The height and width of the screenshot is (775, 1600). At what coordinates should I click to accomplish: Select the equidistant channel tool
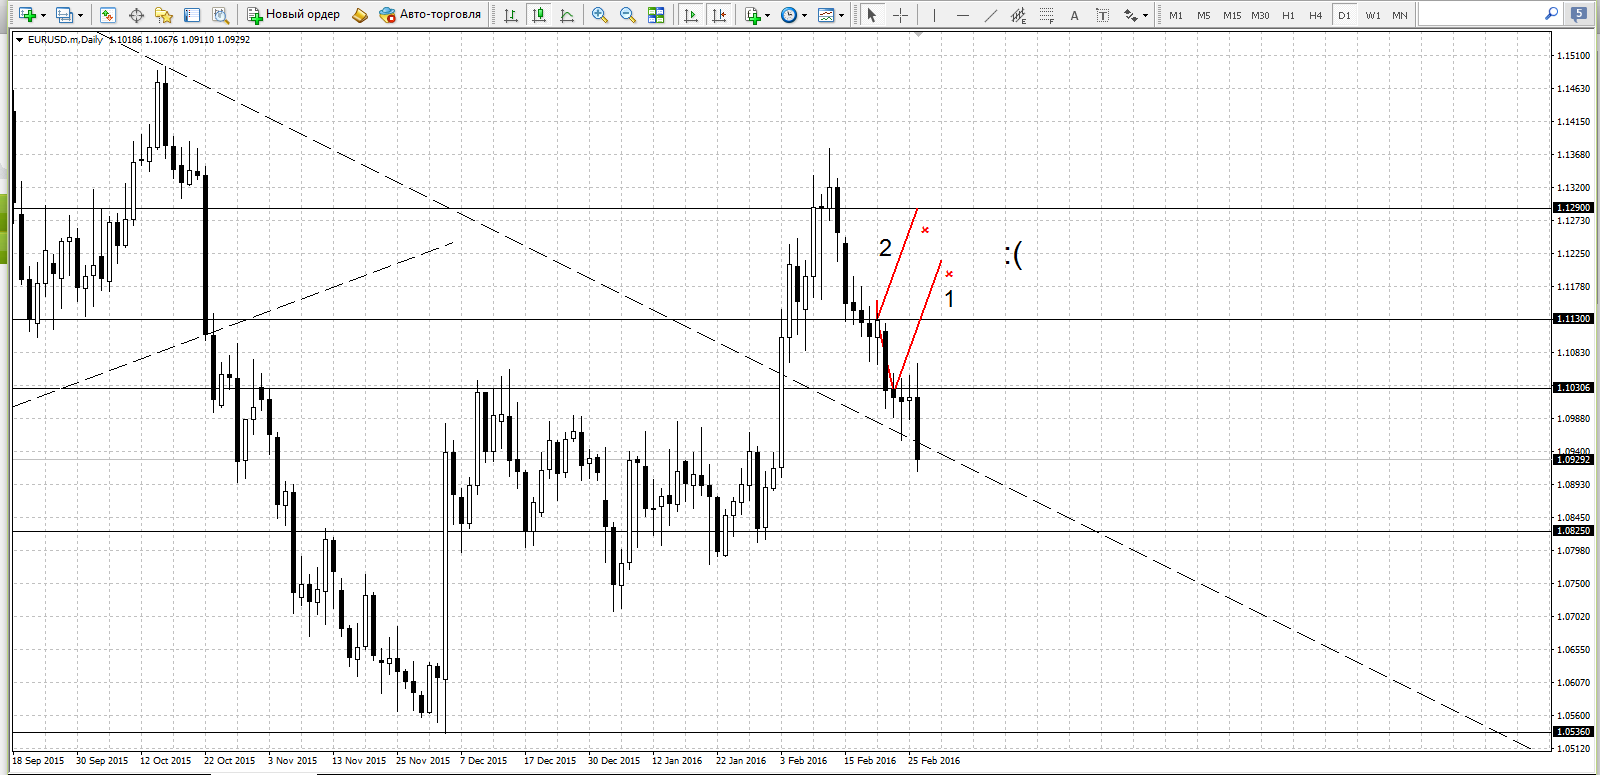[1018, 15]
